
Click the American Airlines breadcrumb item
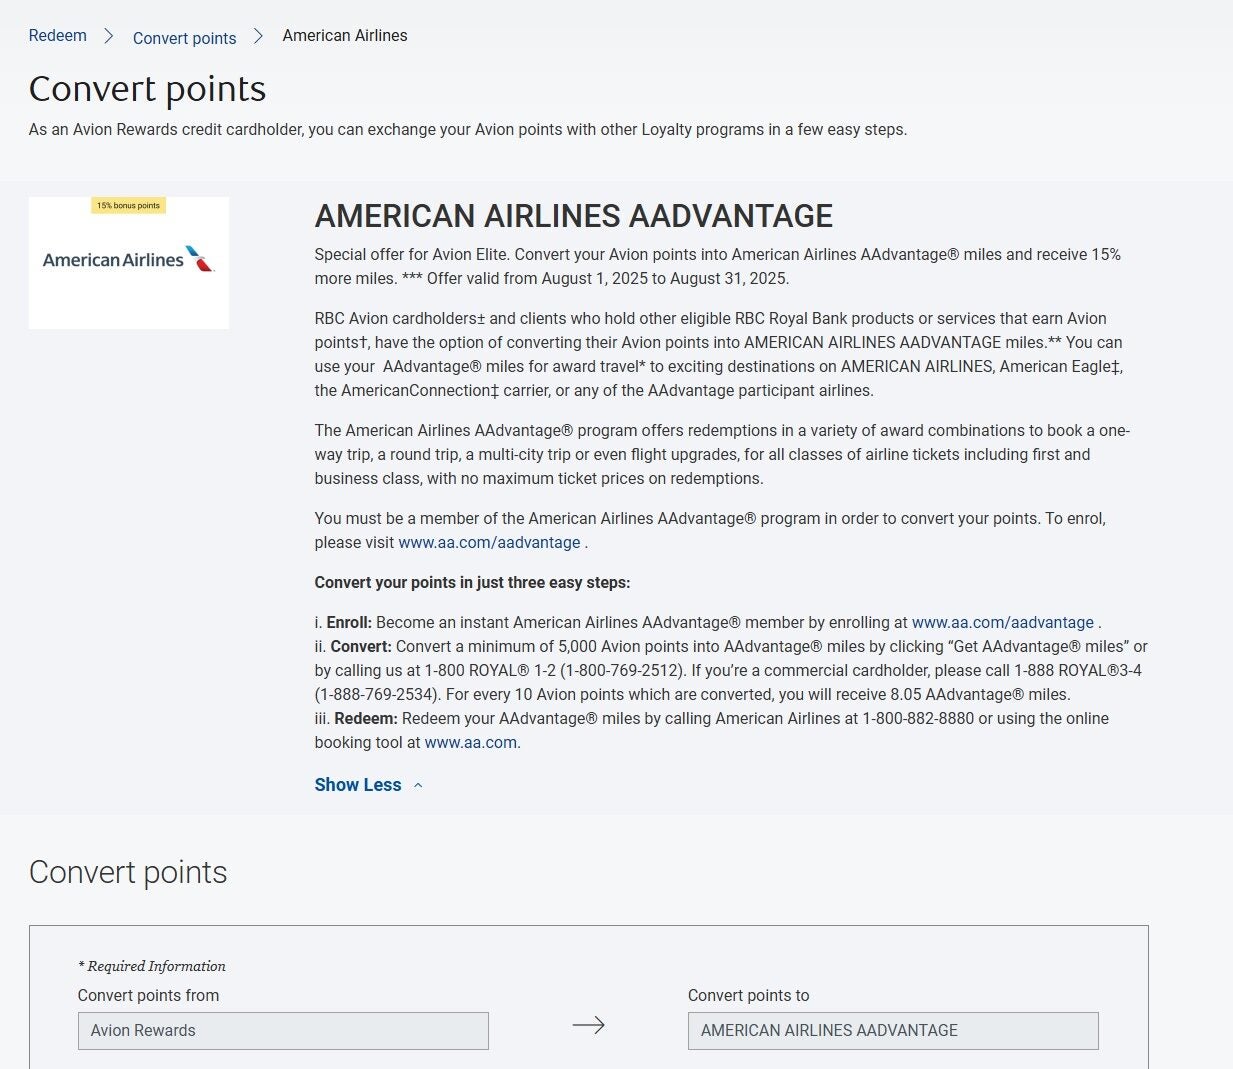coord(345,36)
